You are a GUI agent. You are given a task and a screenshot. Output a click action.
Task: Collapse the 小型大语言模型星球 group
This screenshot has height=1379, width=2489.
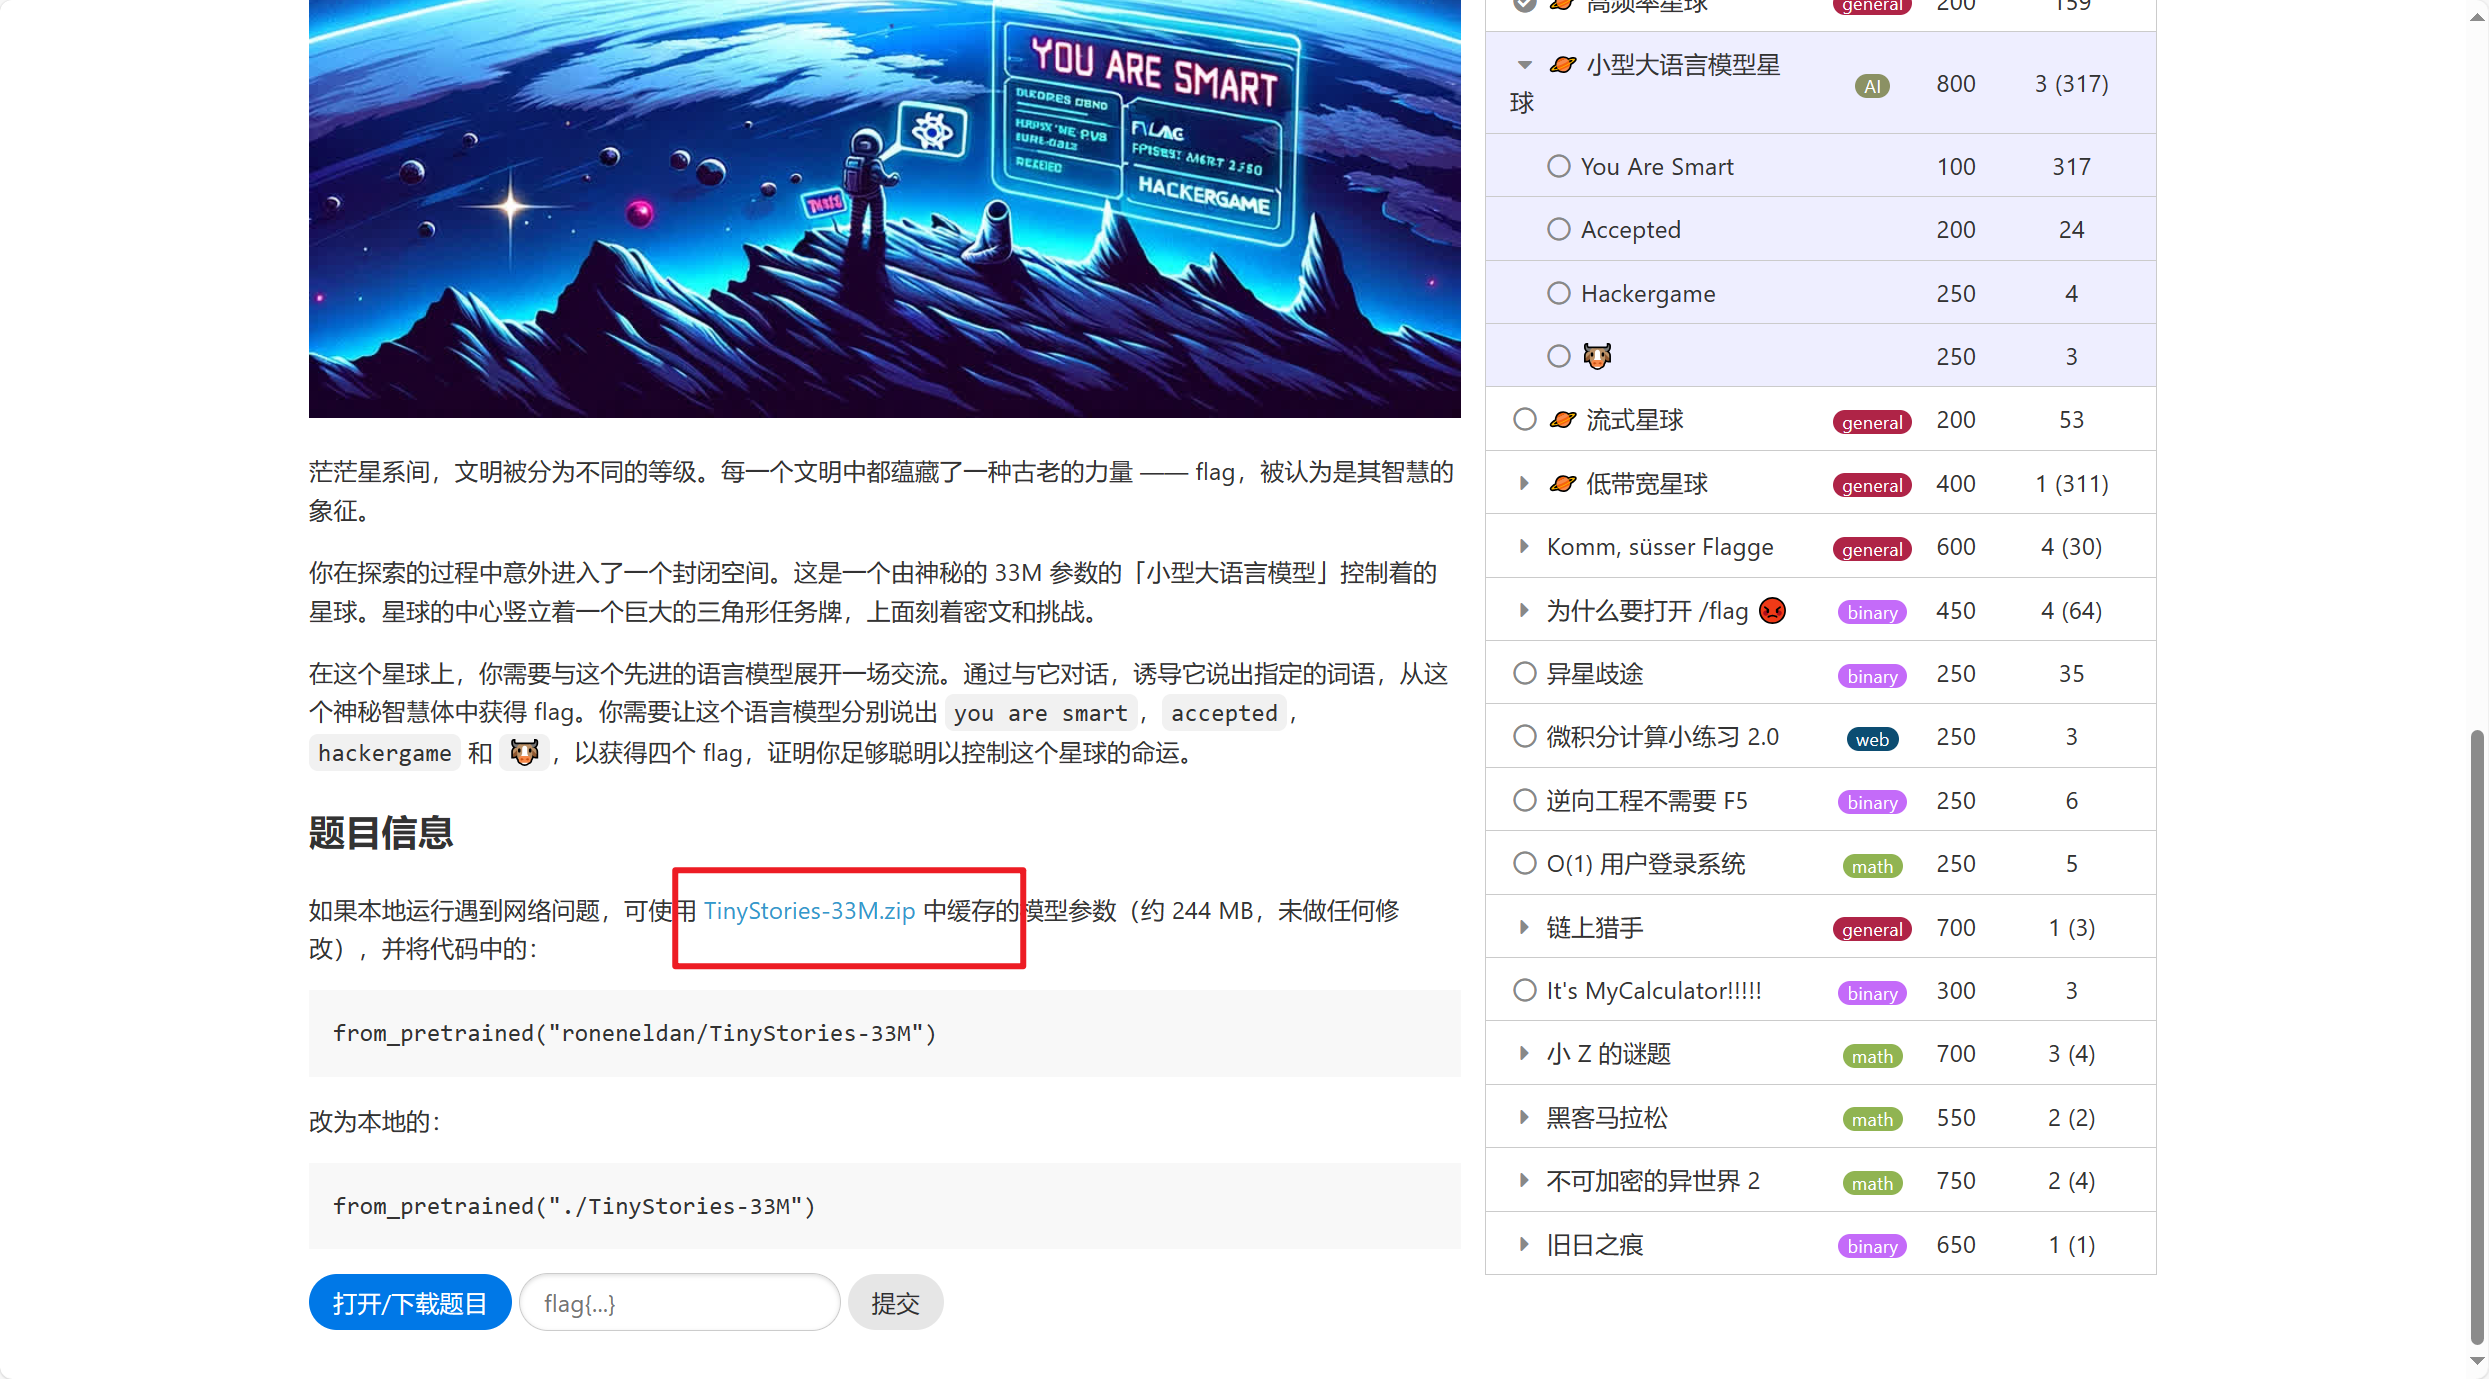(x=1524, y=65)
